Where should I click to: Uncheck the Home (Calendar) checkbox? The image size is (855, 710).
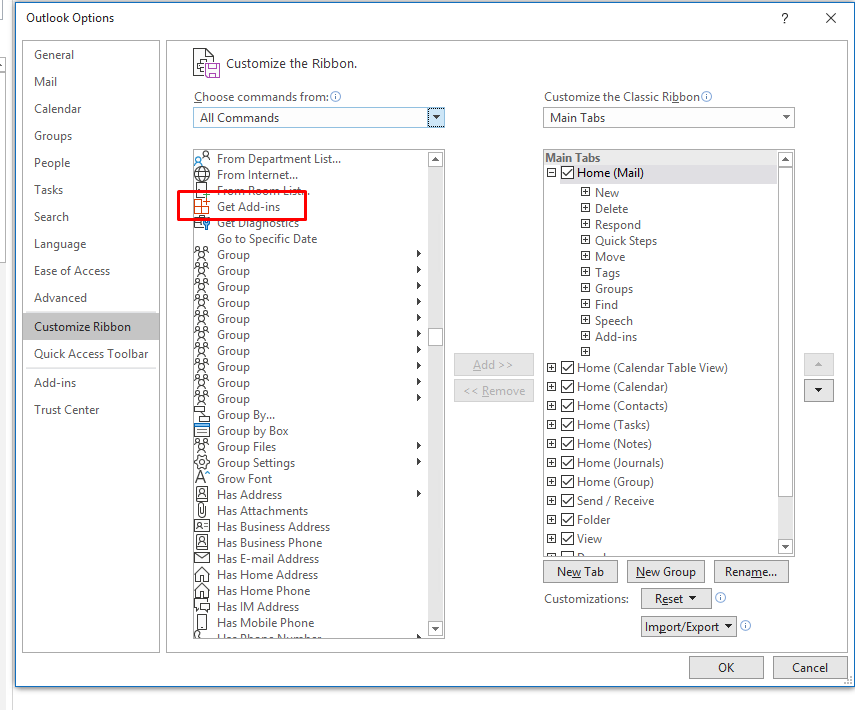(568, 387)
